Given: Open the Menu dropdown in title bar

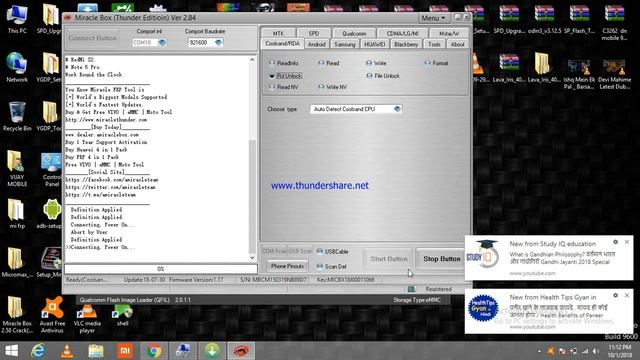Looking at the screenshot, I should coord(433,18).
